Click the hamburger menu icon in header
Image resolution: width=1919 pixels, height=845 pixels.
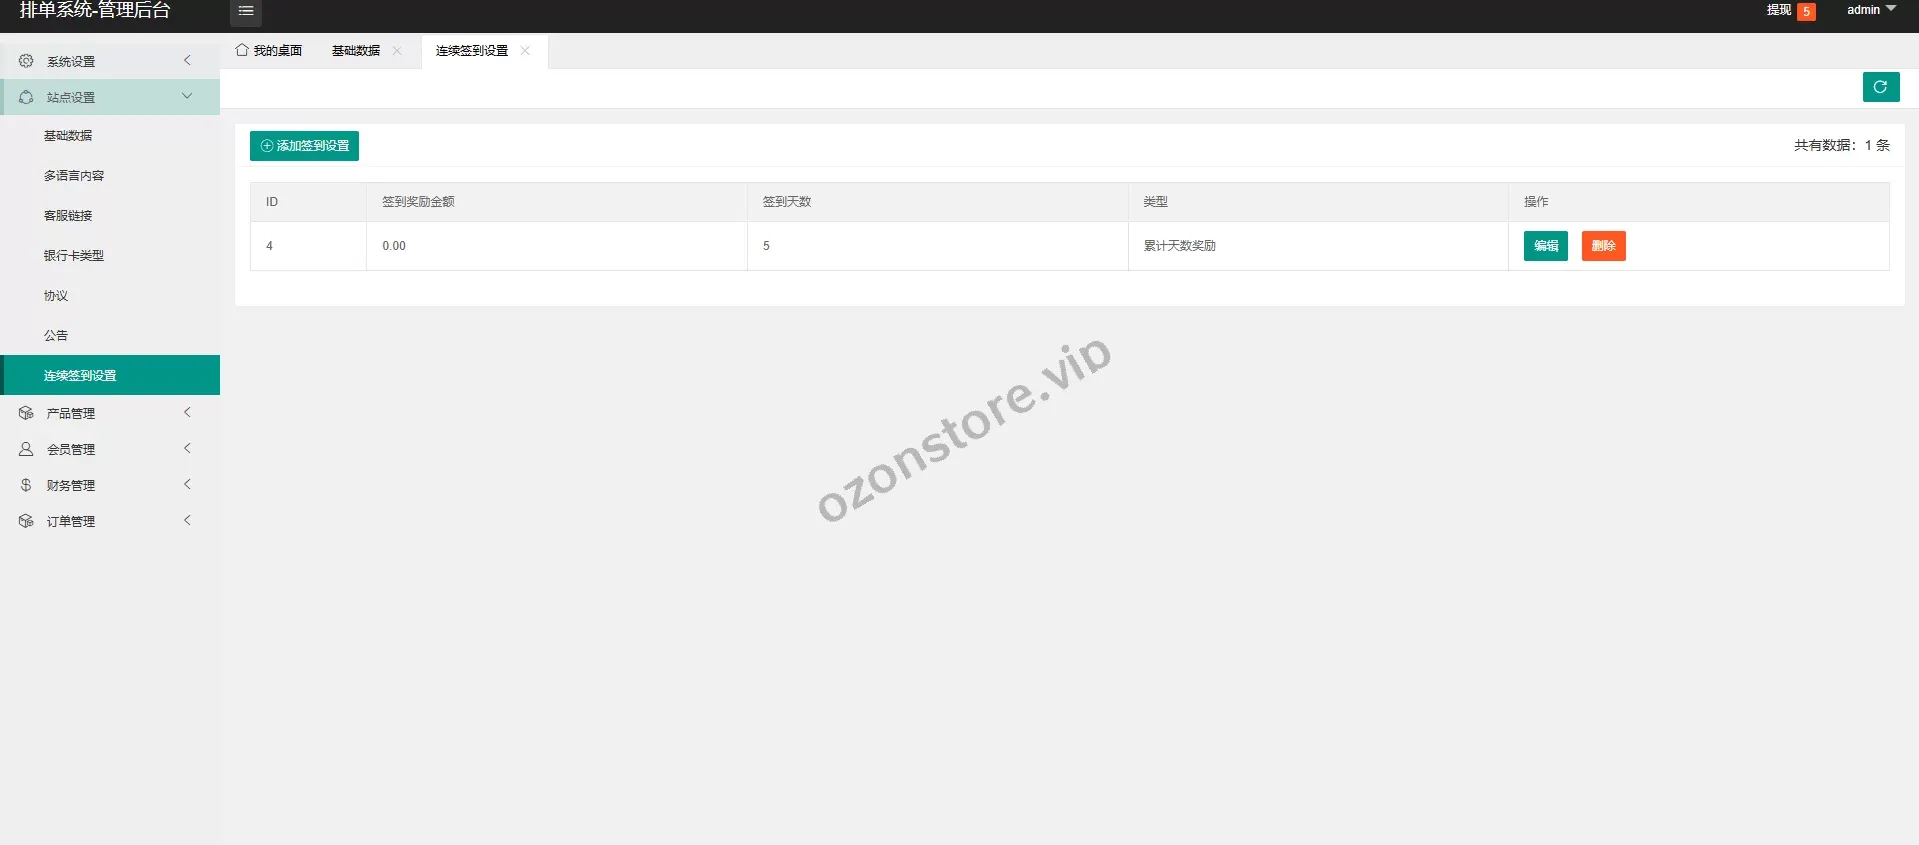click(x=246, y=11)
